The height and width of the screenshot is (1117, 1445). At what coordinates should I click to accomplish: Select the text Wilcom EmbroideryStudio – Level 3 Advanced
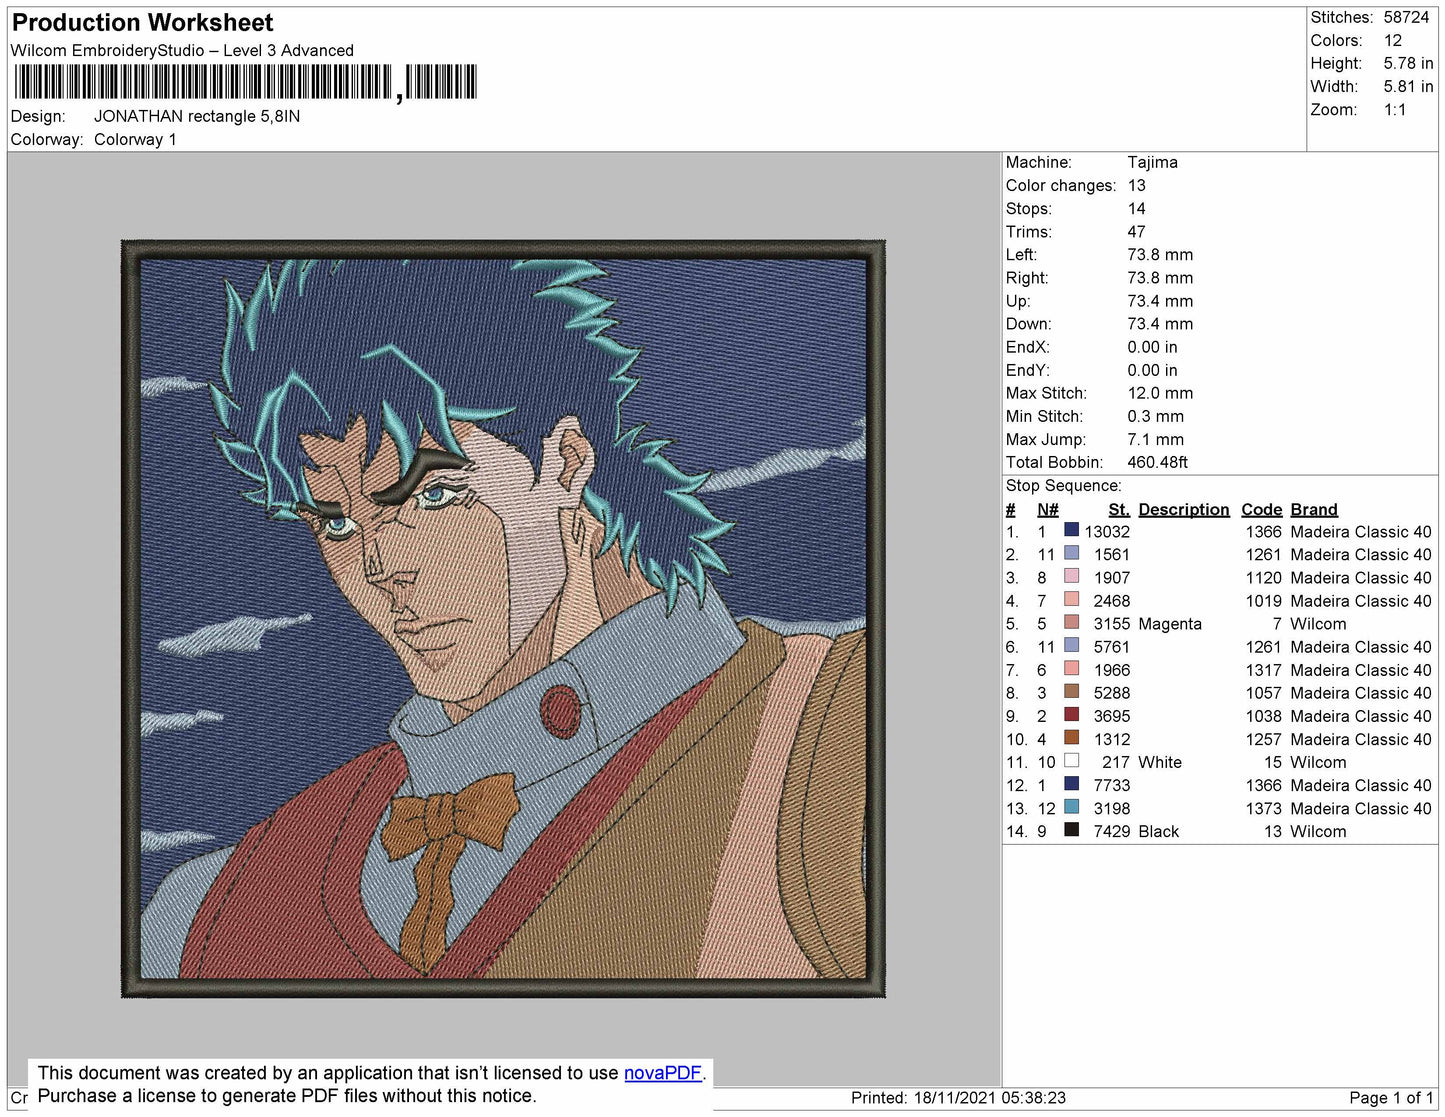tap(182, 50)
